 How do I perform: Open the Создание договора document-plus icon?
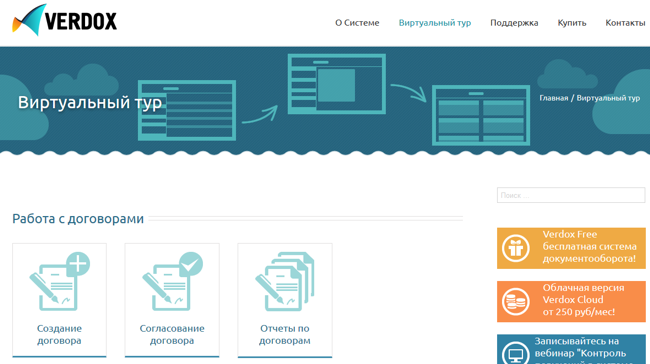coord(60,281)
